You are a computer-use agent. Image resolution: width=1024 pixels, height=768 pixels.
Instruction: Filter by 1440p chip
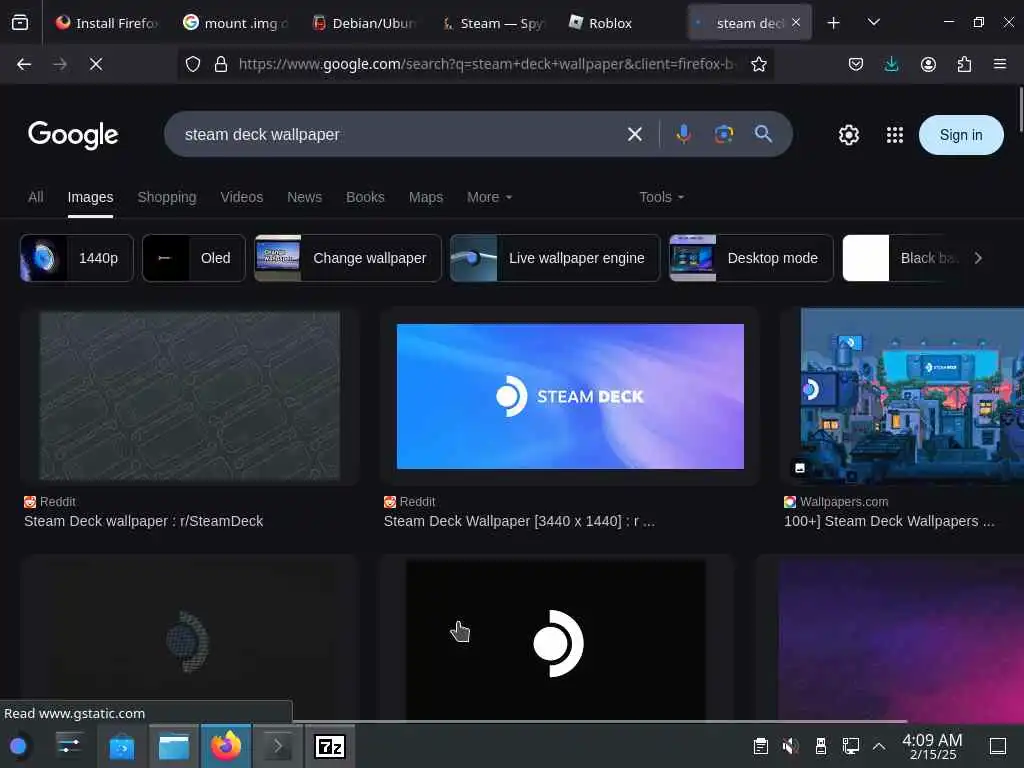click(76, 258)
